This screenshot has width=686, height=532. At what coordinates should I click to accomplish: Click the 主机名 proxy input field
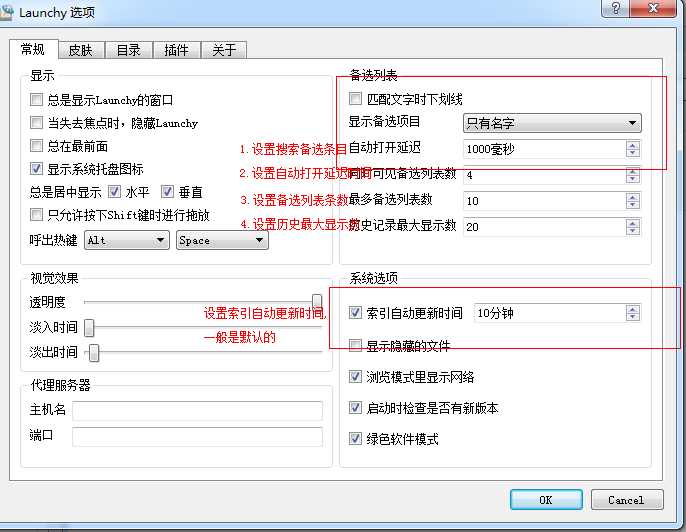tap(197, 410)
